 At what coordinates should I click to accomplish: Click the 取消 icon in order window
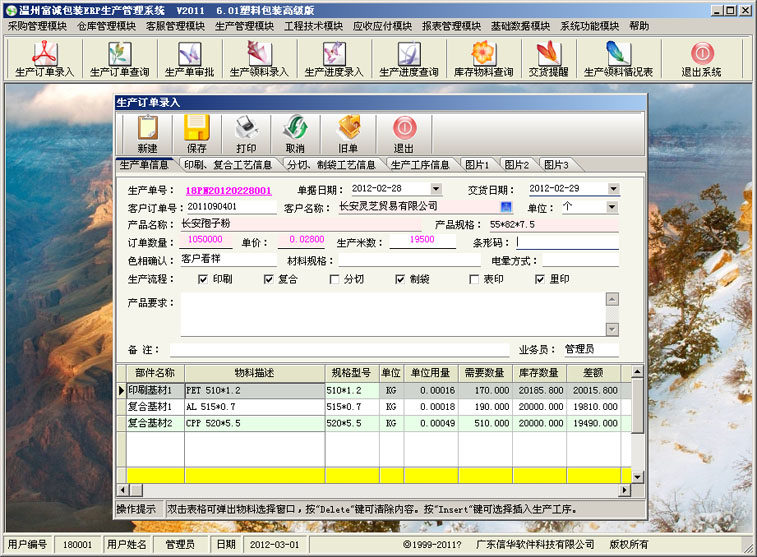tap(295, 134)
